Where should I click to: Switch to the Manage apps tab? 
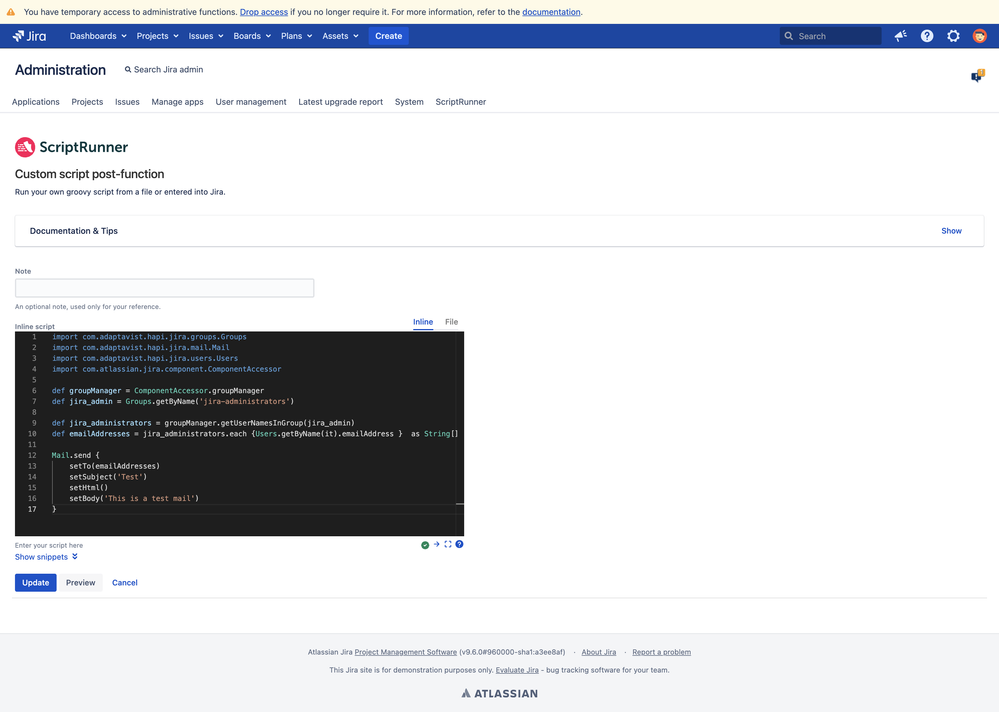[x=177, y=102]
